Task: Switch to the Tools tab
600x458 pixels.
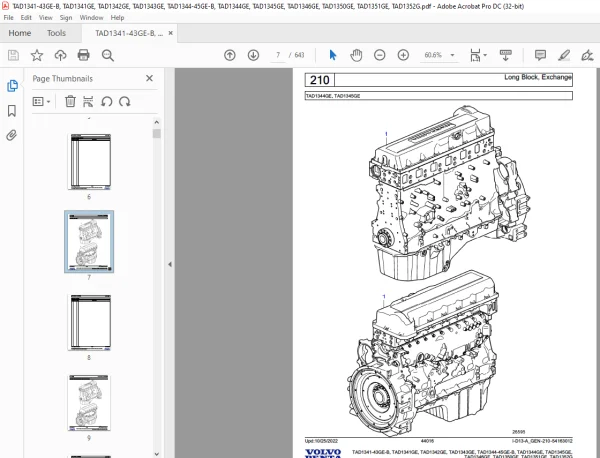Action: point(56,33)
